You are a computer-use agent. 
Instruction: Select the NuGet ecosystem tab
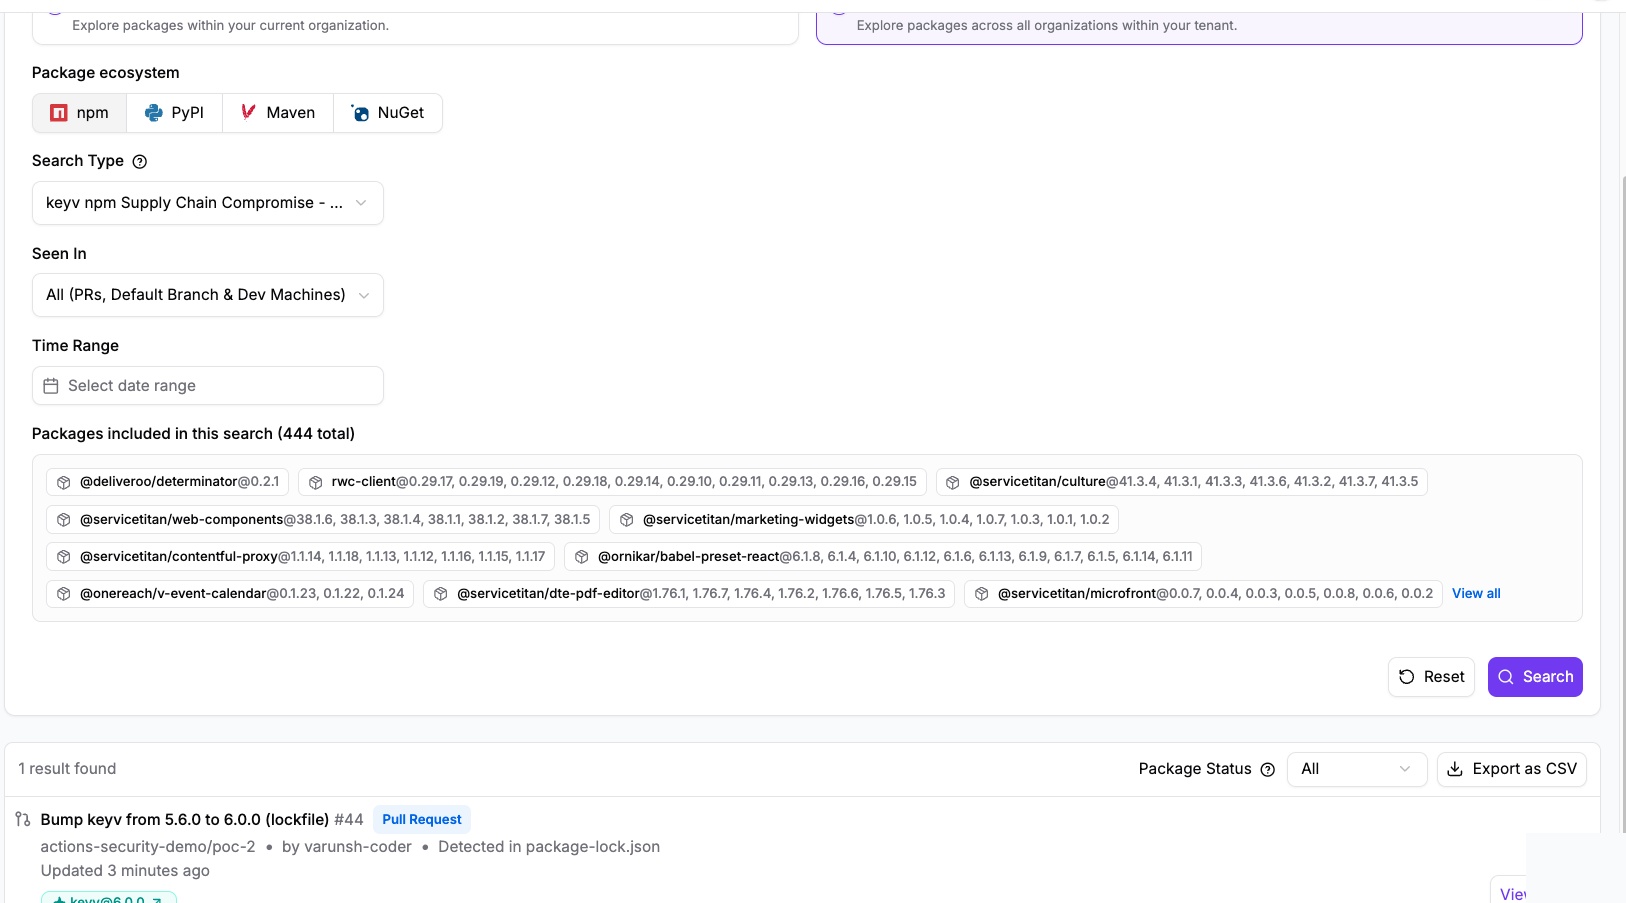(388, 113)
